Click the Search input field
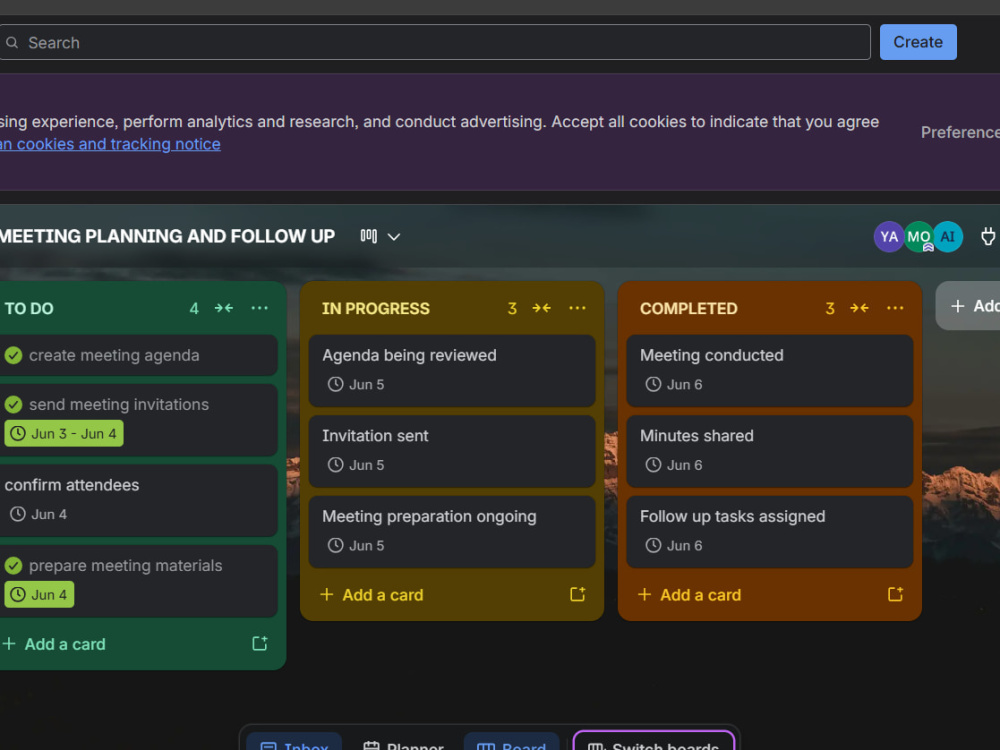Image resolution: width=1000 pixels, height=750 pixels. pyautogui.click(x=434, y=43)
